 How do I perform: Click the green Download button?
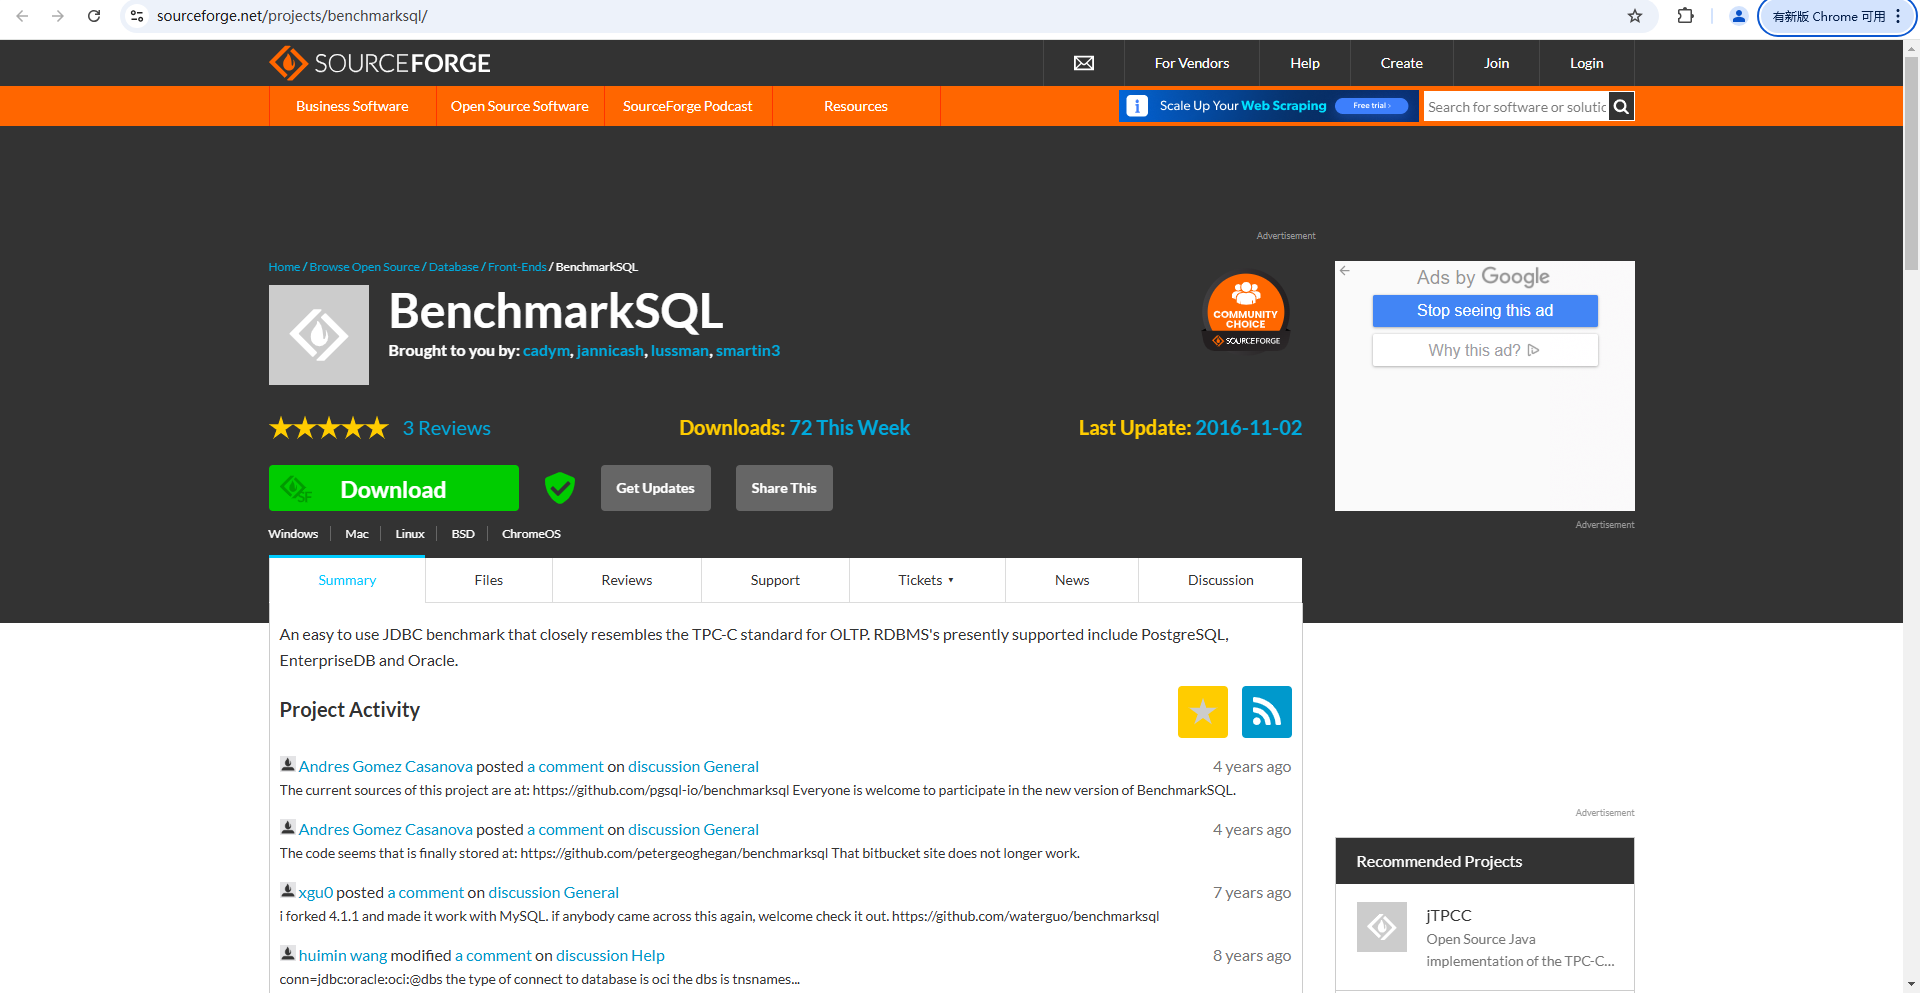tap(394, 488)
